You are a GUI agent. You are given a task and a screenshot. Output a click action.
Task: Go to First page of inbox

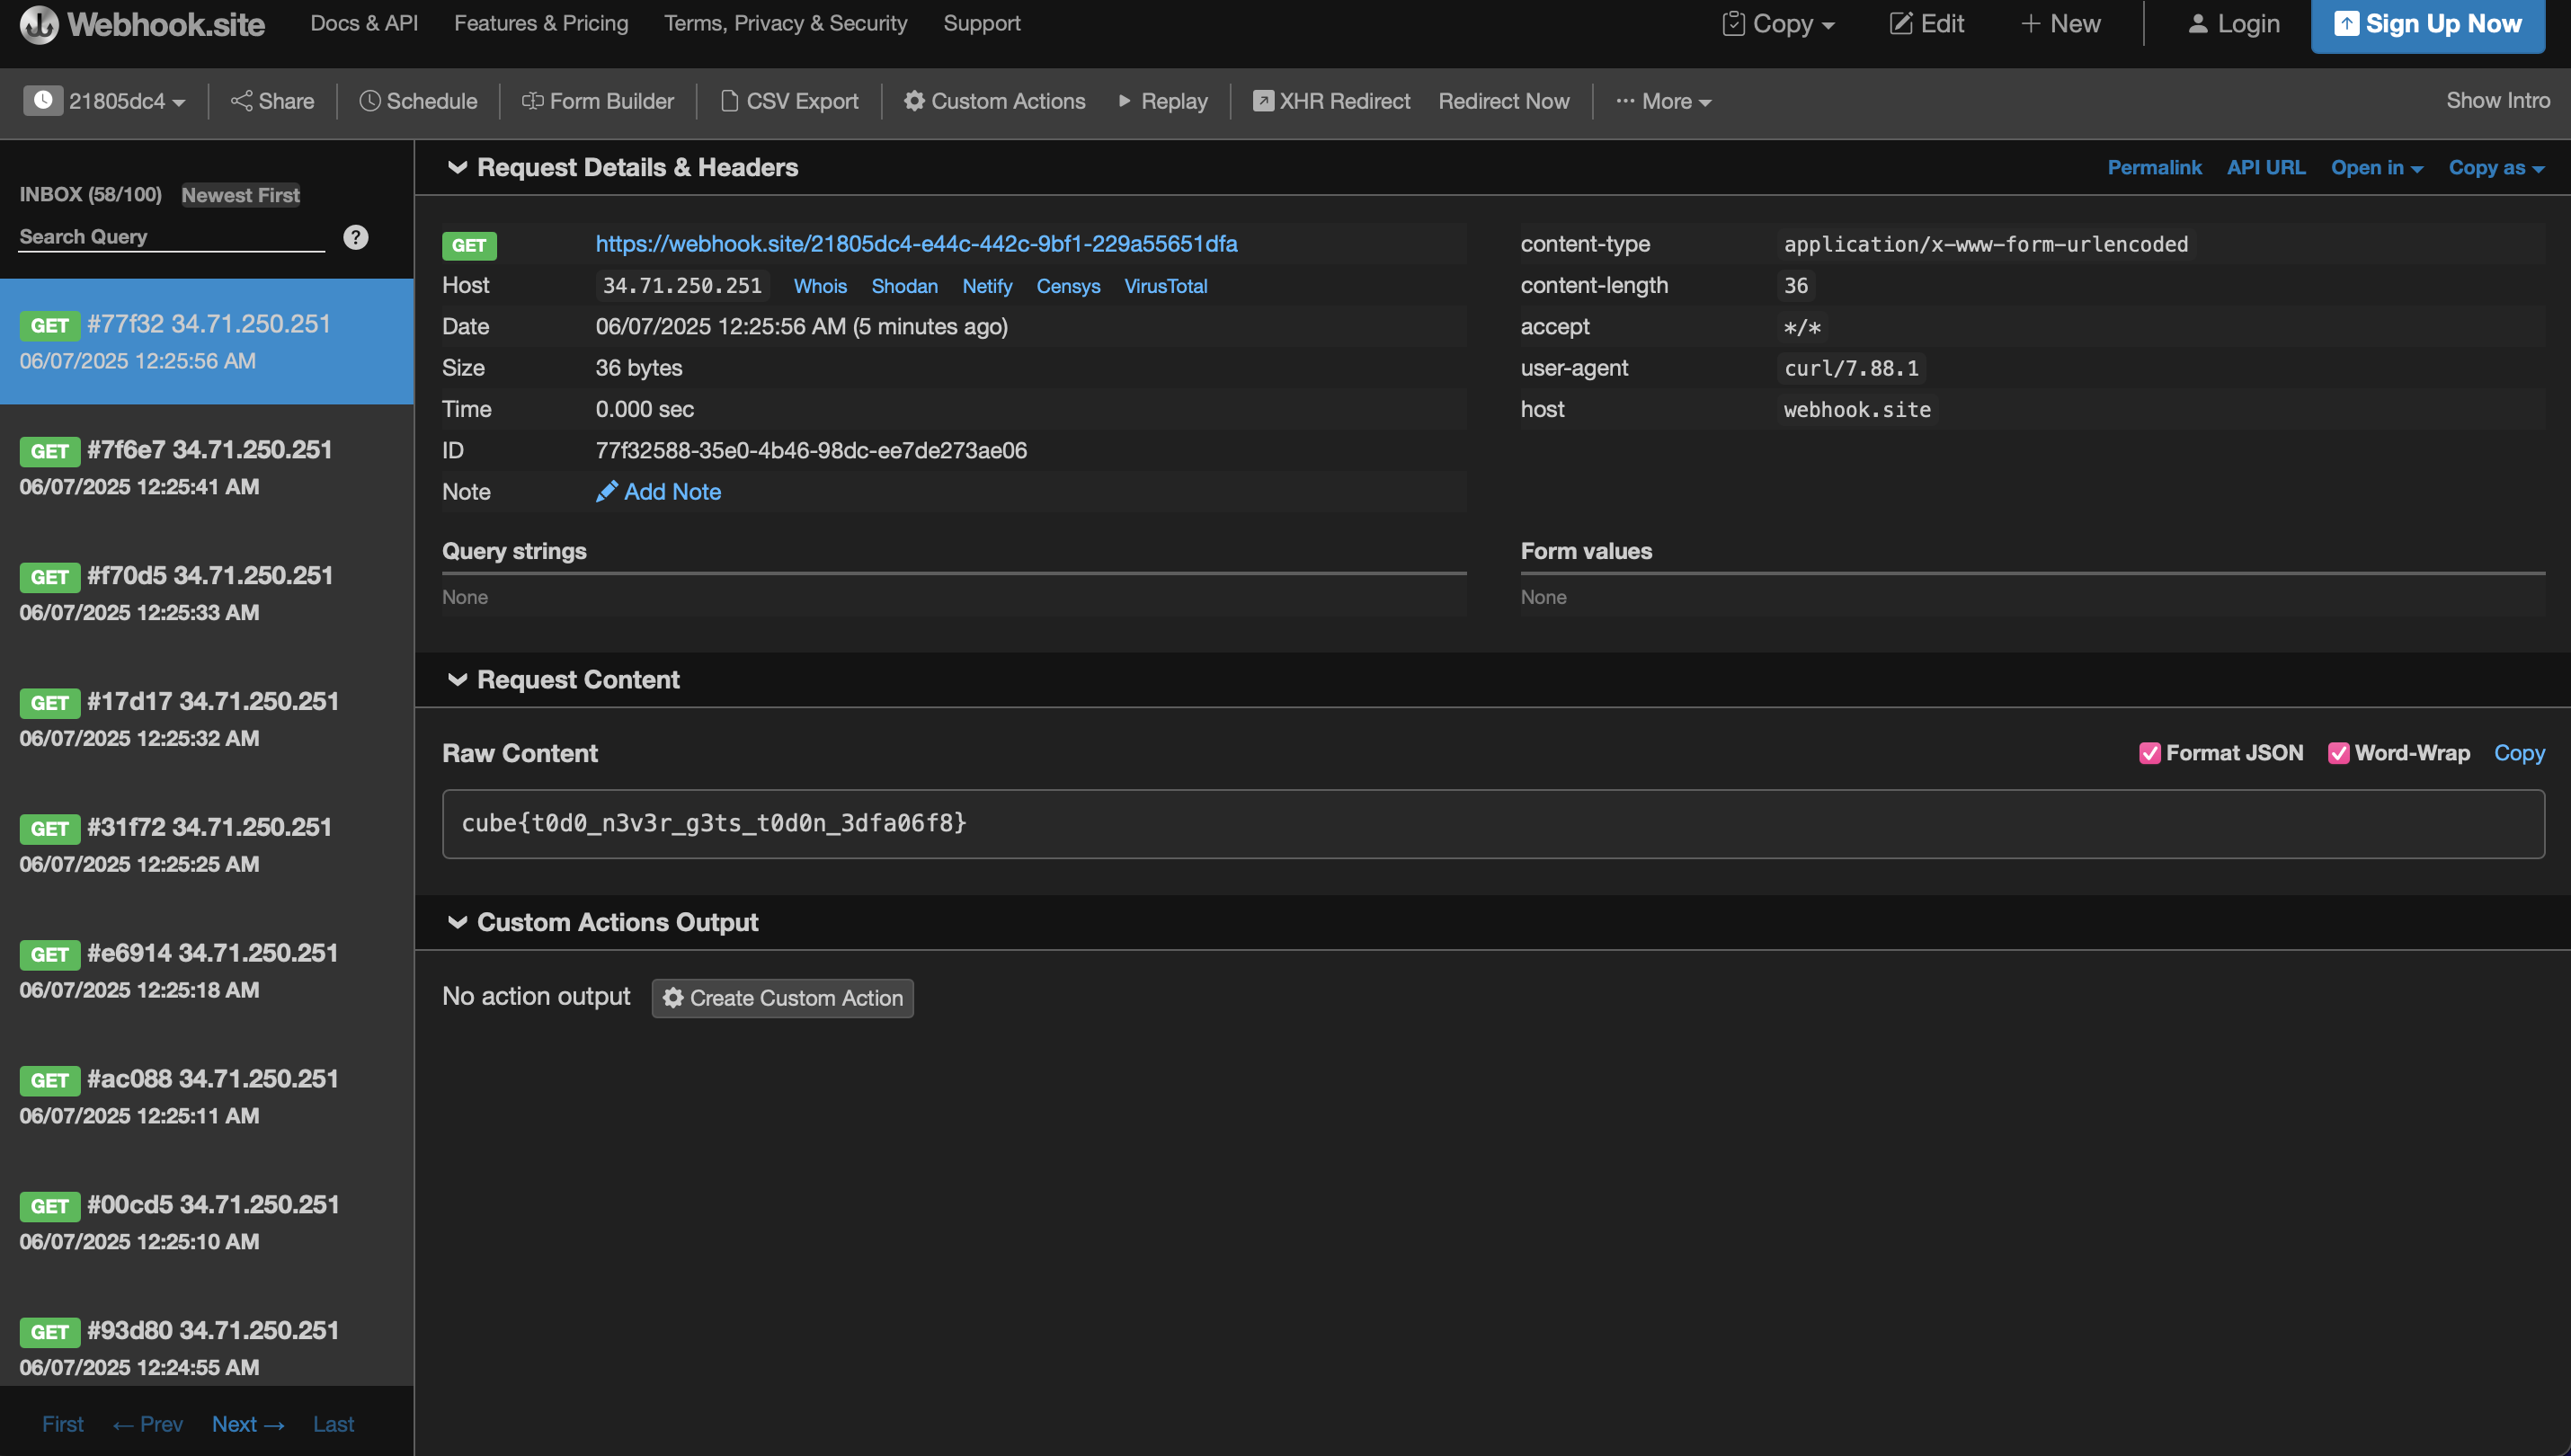point(62,1424)
